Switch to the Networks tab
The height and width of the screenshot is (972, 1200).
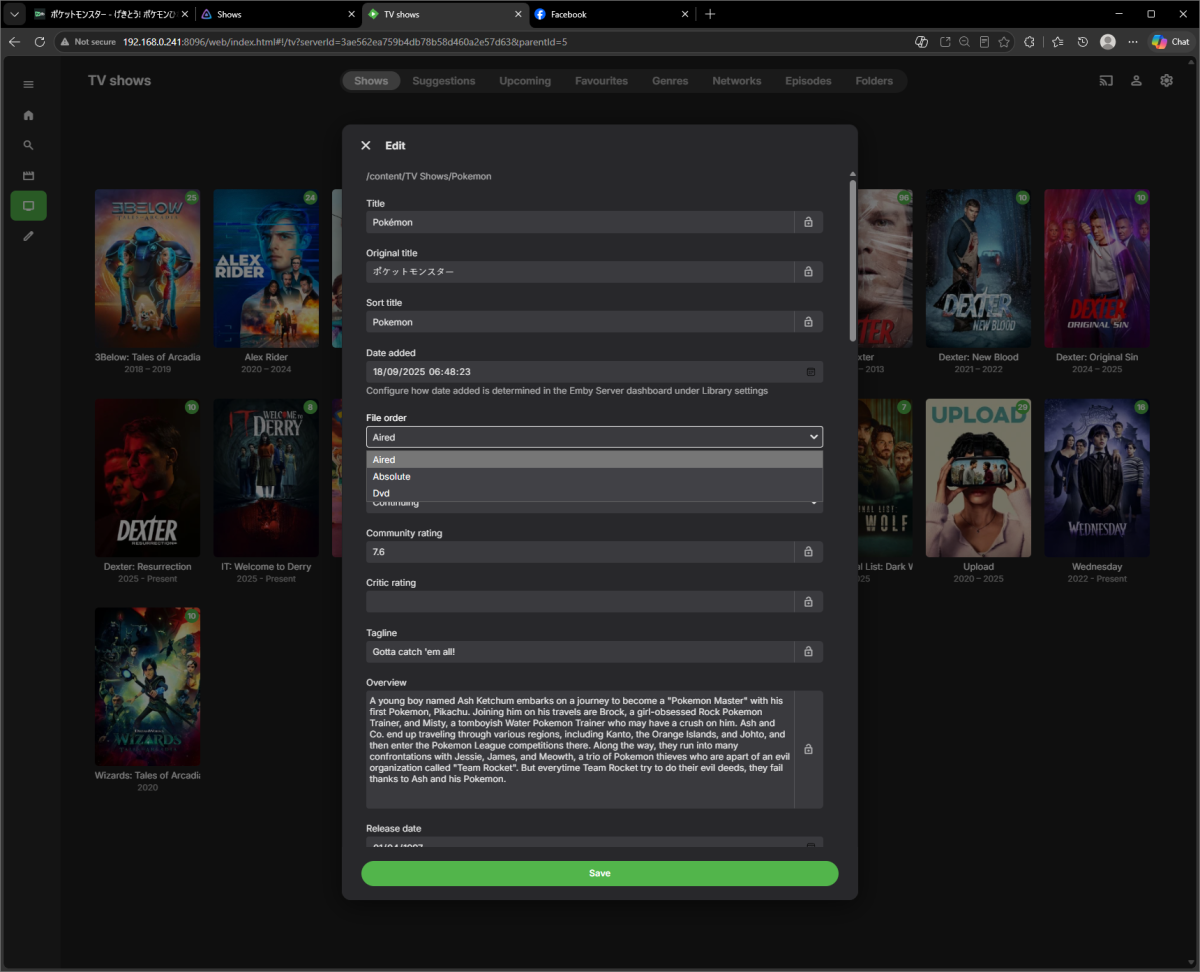pos(737,81)
